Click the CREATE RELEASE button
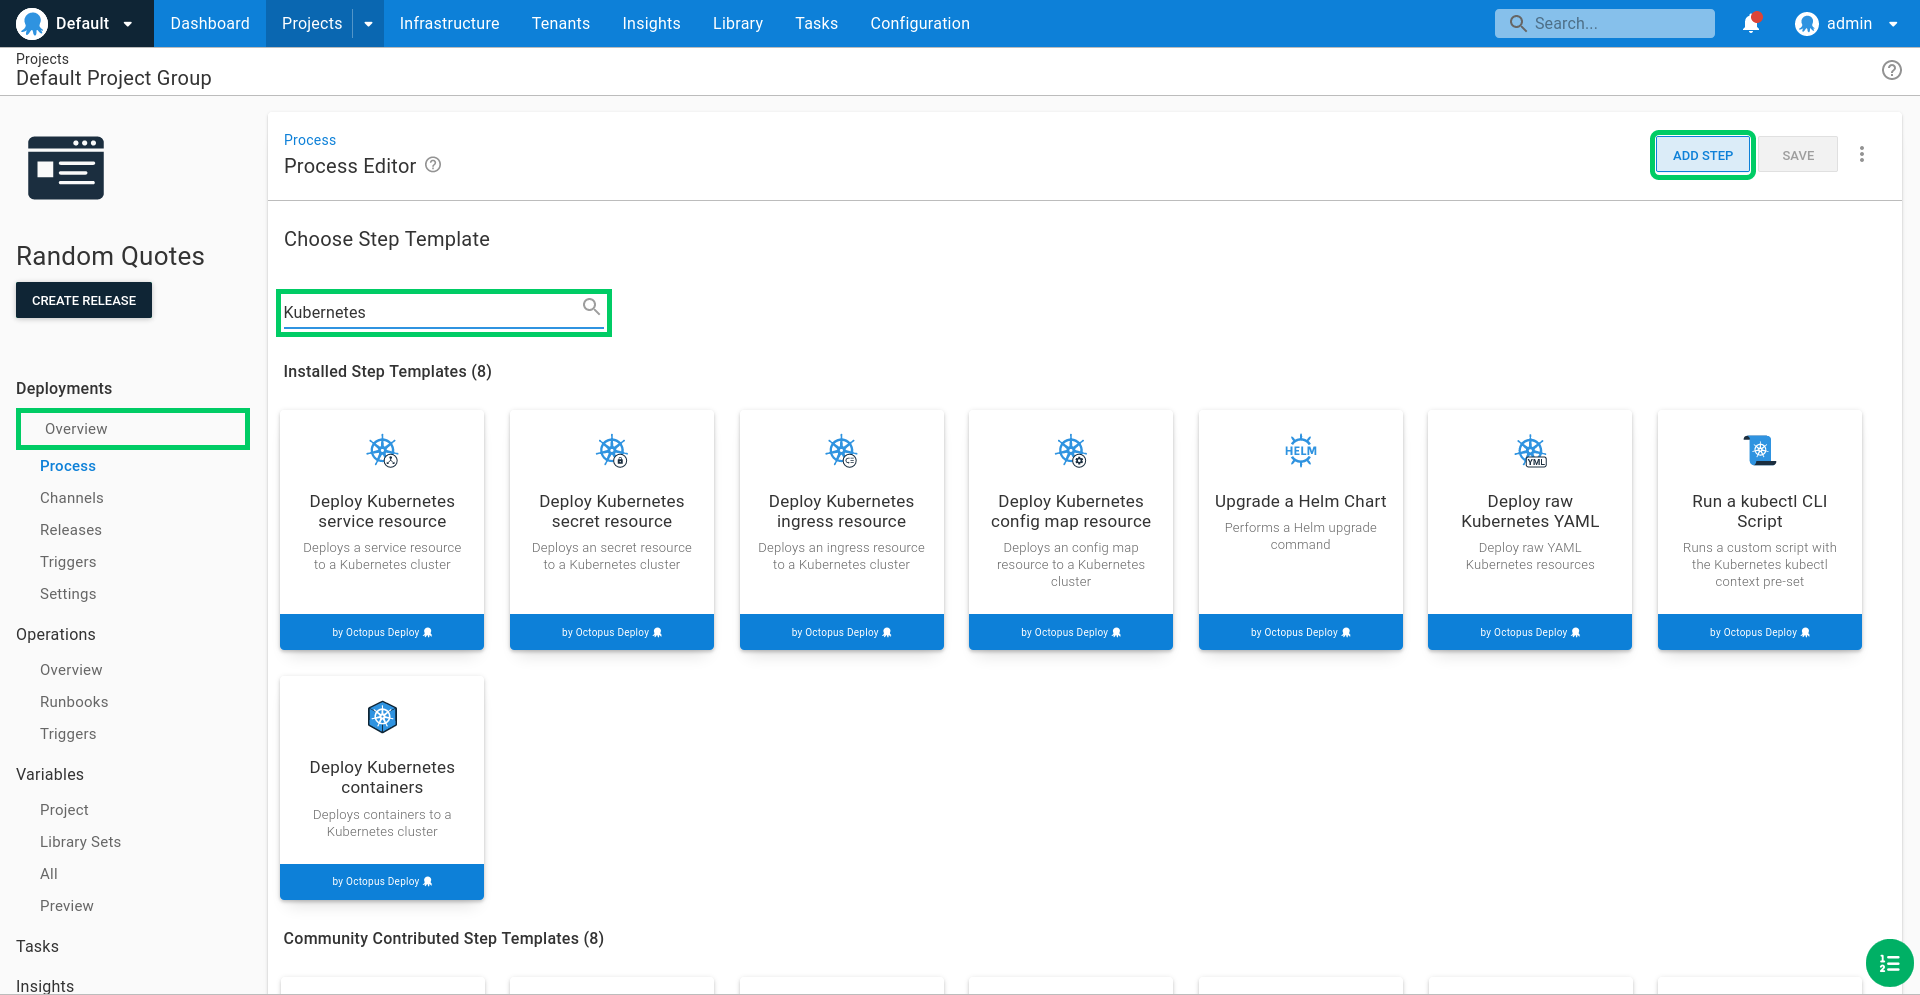The width and height of the screenshot is (1920, 995). pos(84,300)
